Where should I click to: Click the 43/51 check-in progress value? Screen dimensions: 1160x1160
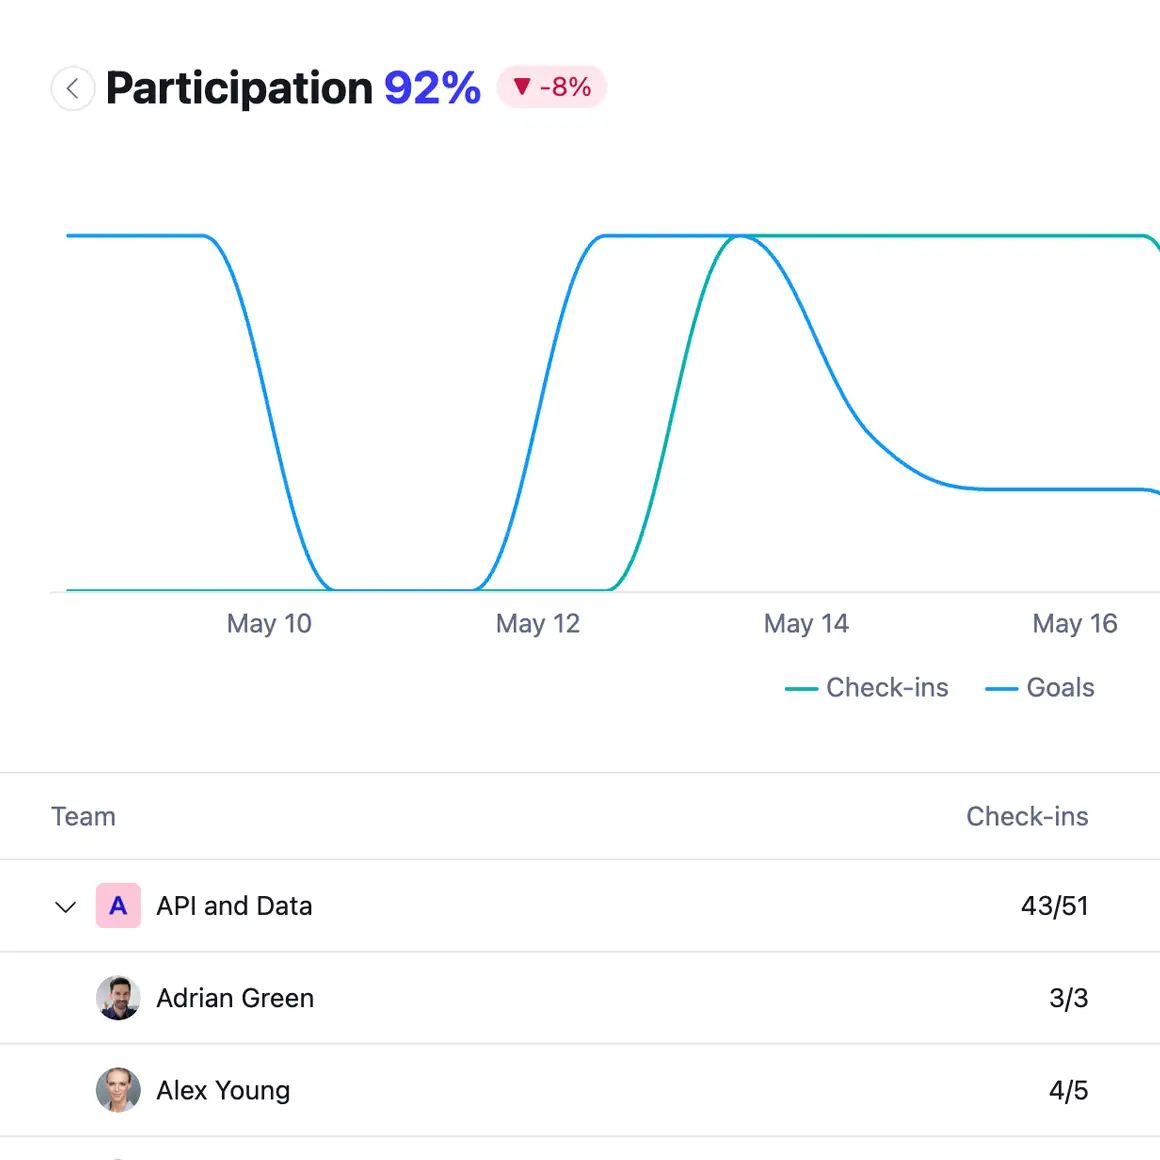(x=1054, y=906)
